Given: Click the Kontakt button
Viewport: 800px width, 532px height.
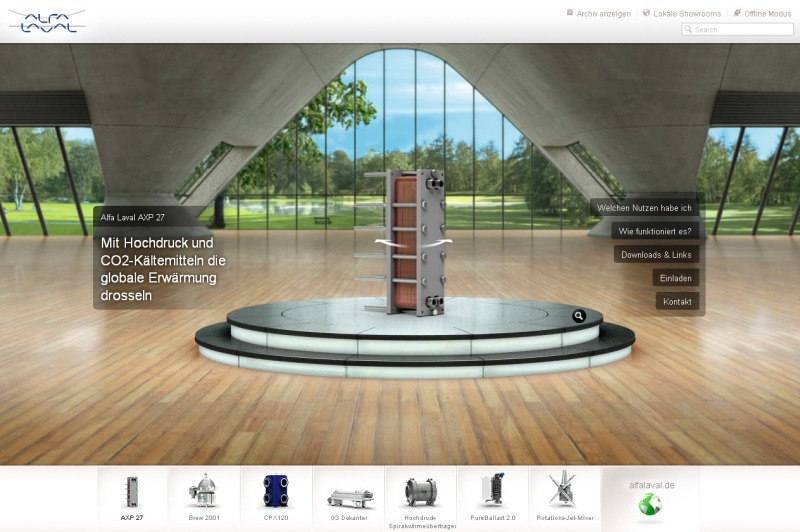Looking at the screenshot, I should click(x=677, y=301).
